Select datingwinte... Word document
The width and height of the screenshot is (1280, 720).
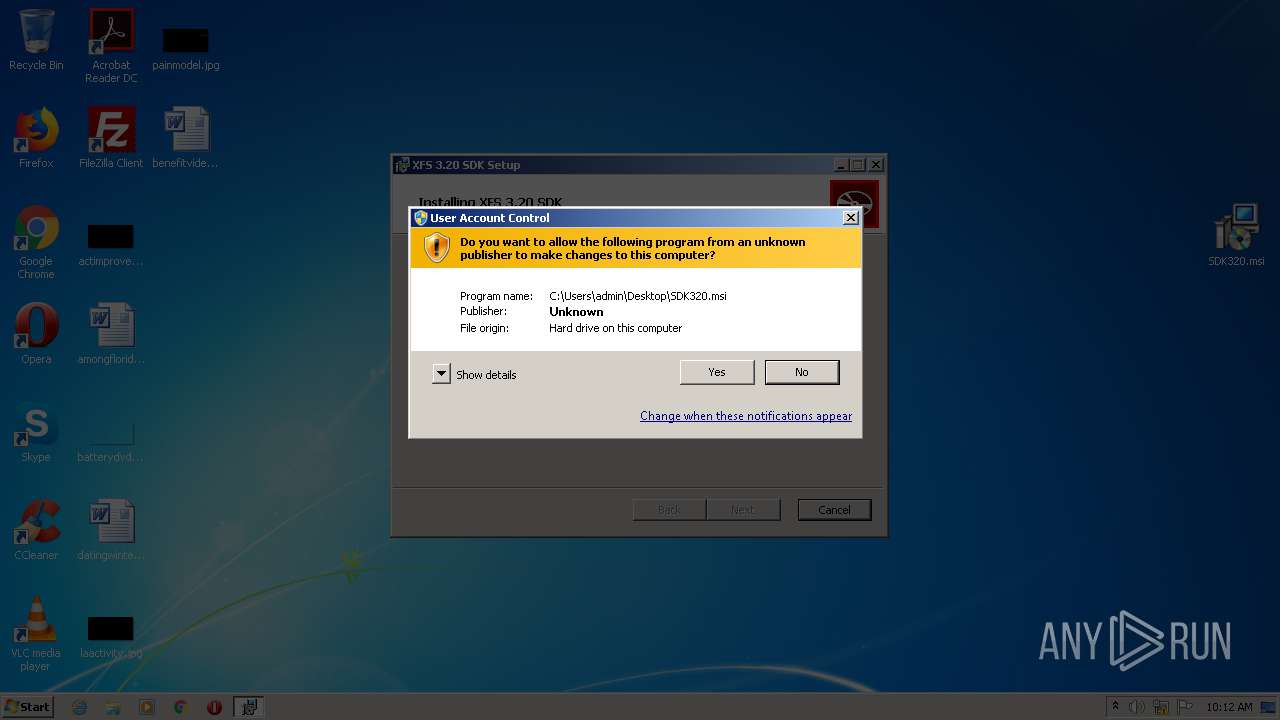click(x=111, y=530)
